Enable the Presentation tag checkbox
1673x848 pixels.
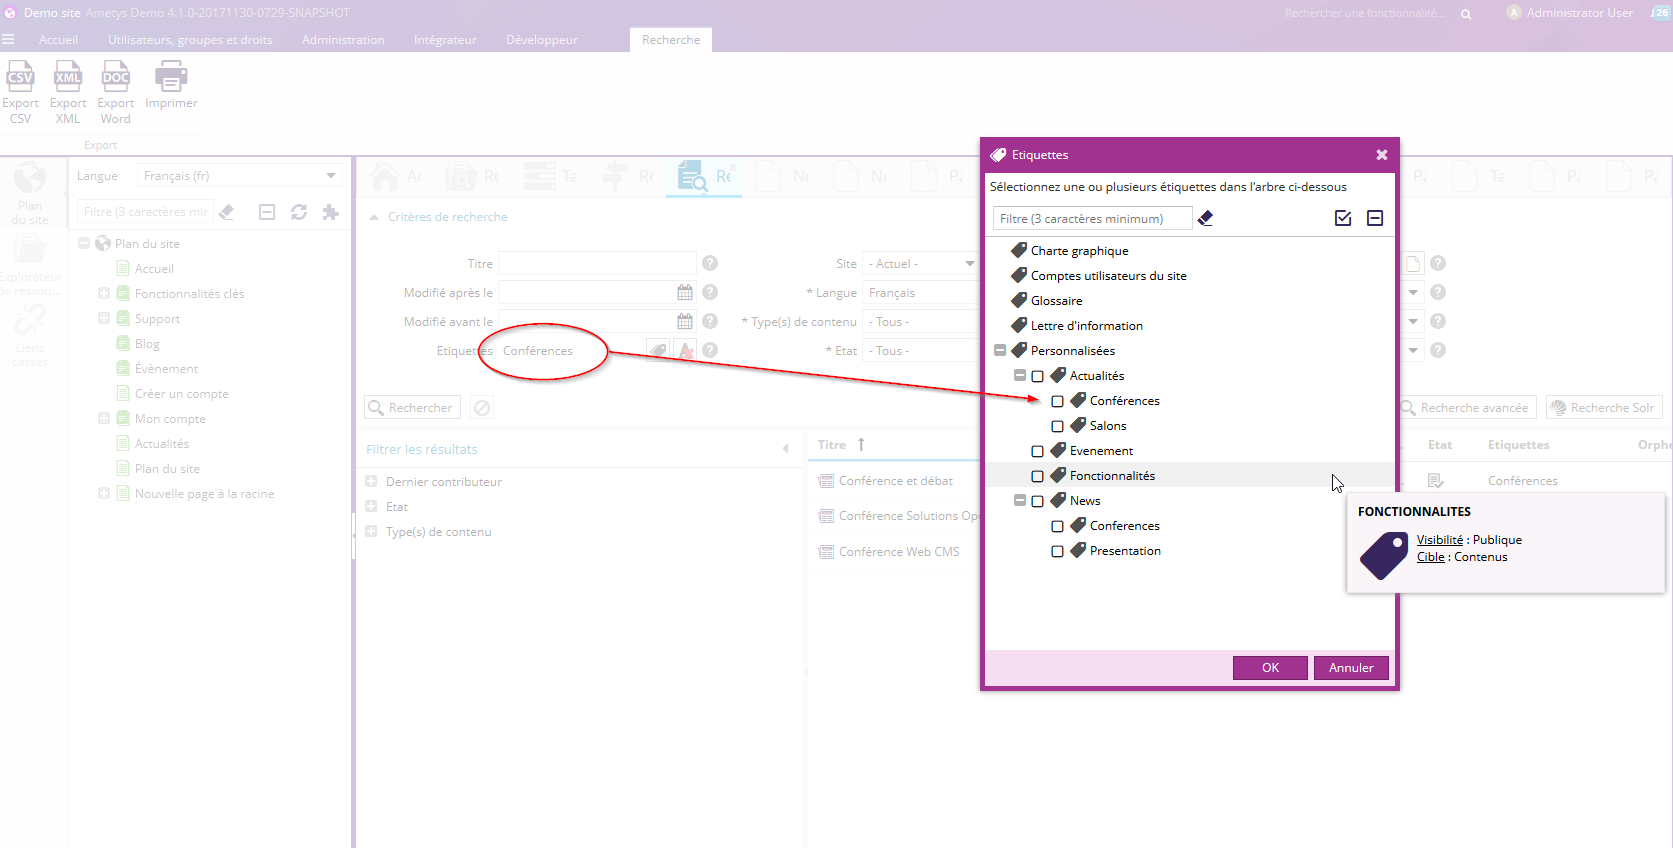[x=1057, y=551]
